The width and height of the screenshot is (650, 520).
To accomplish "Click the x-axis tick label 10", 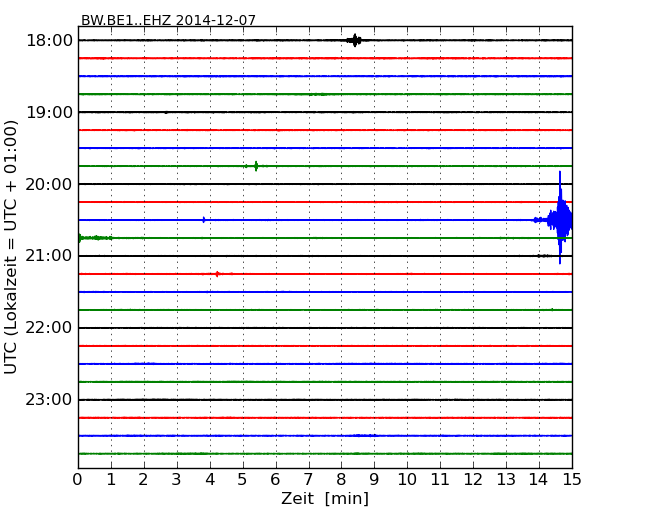I will click(x=407, y=480).
